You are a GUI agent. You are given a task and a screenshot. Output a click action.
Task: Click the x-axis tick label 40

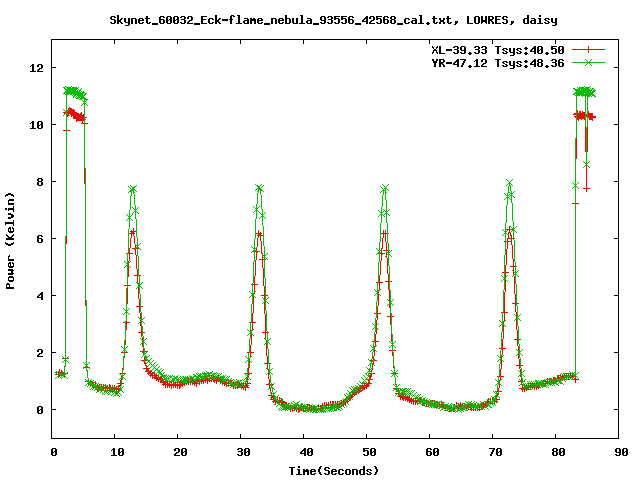click(306, 452)
